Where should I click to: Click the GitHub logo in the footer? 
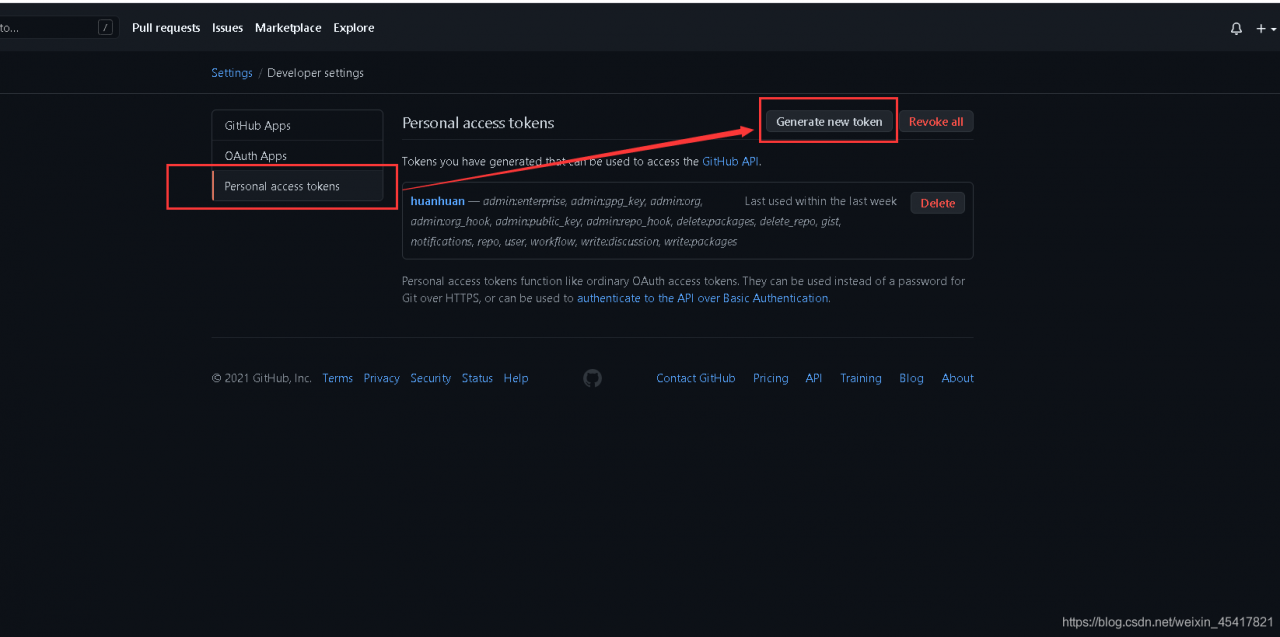593,378
